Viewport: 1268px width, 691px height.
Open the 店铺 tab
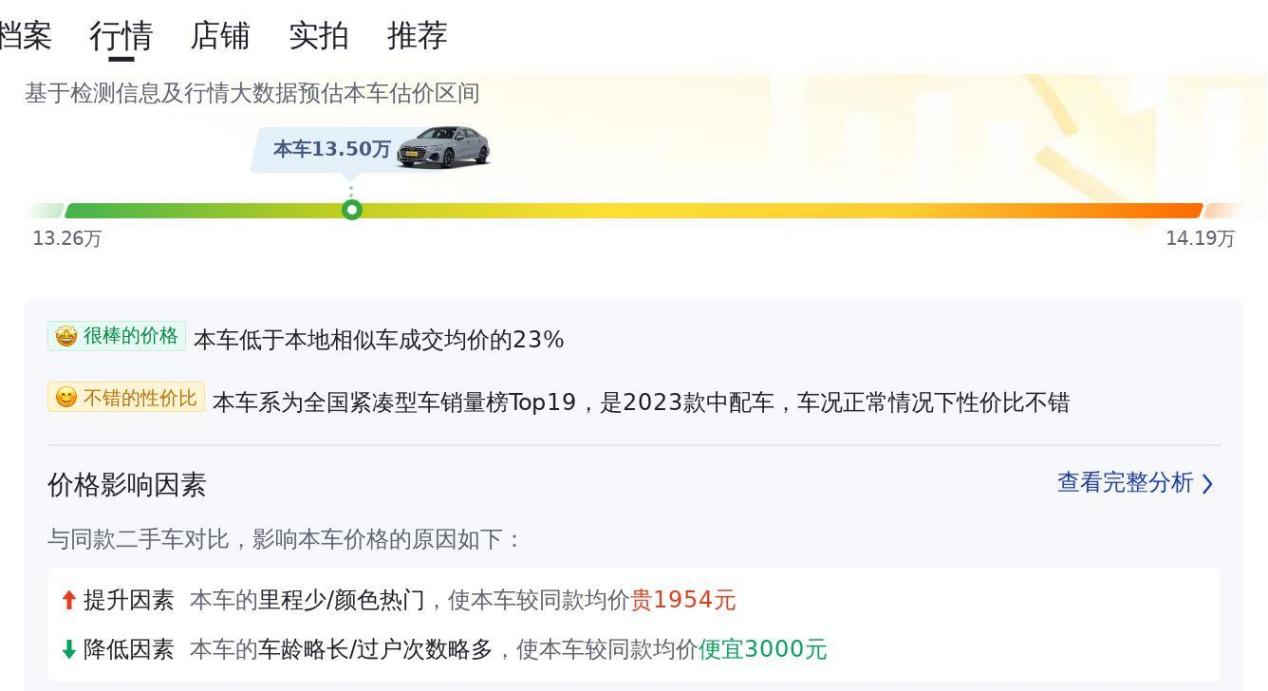point(220,36)
